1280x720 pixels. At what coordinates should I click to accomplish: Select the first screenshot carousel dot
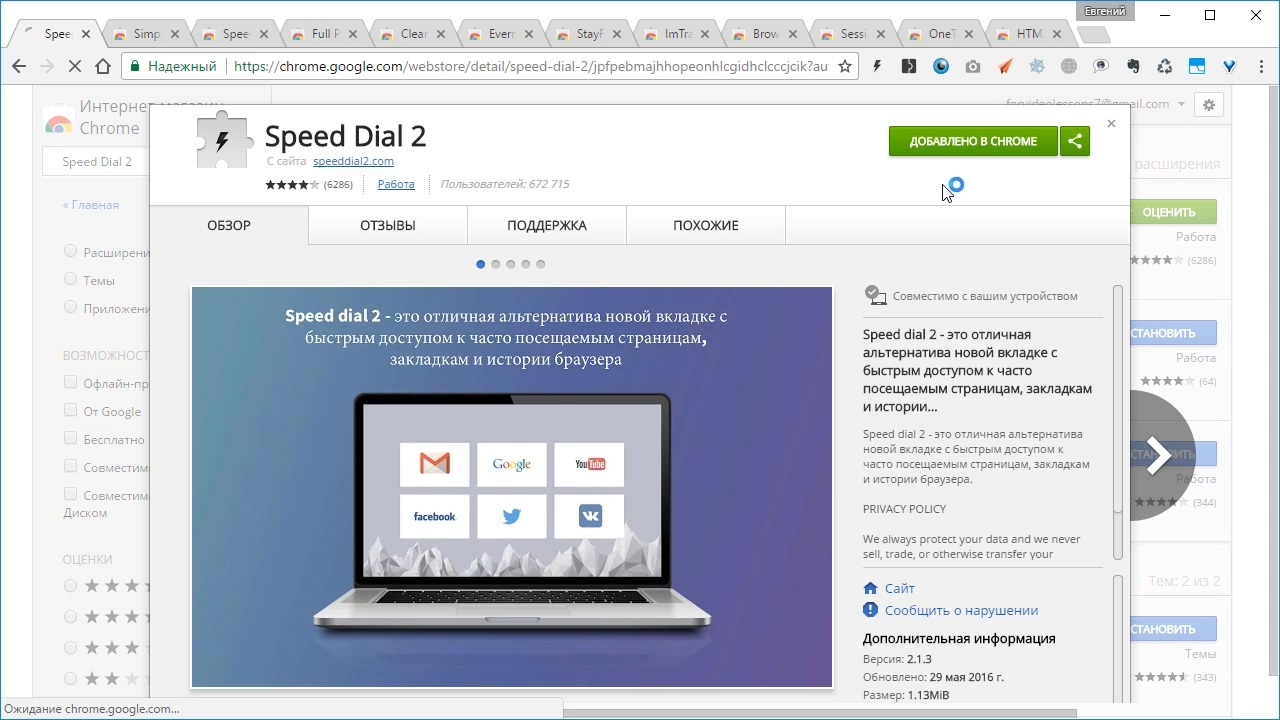coord(481,264)
